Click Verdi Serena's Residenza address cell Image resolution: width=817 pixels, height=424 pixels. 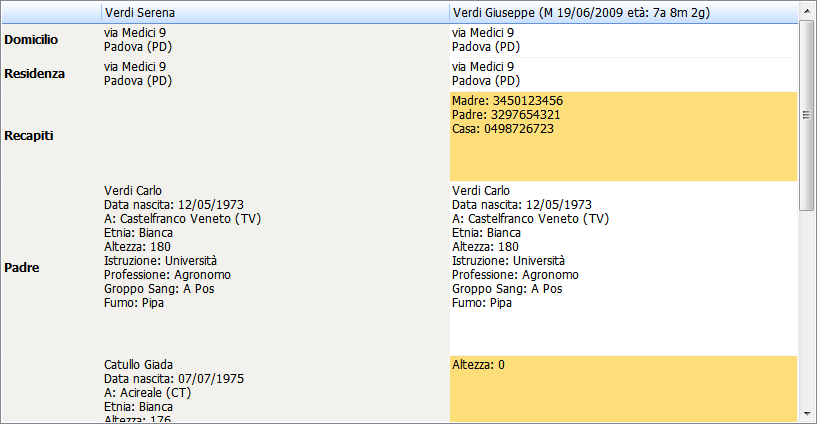coord(275,74)
